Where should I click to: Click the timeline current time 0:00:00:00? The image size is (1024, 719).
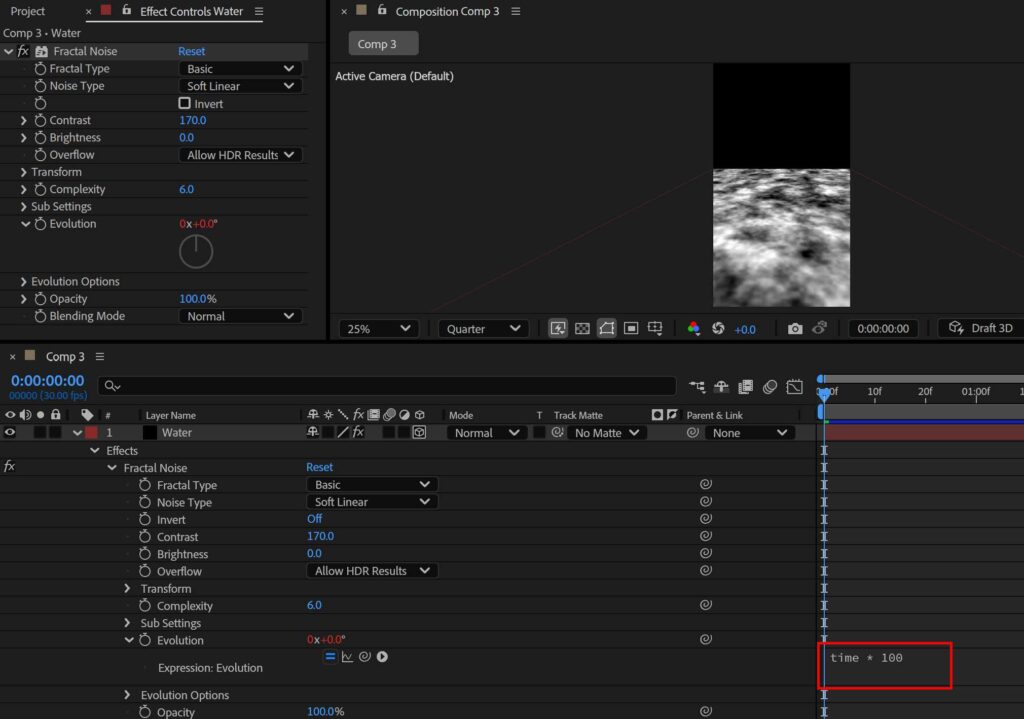click(x=48, y=380)
